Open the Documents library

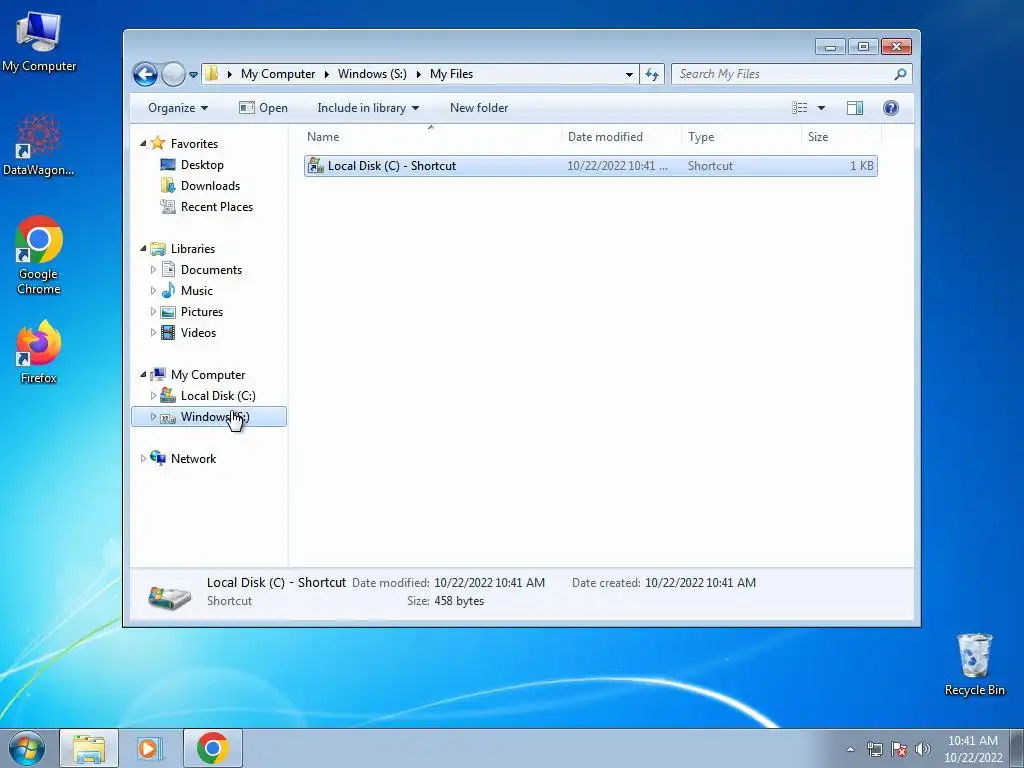point(211,270)
